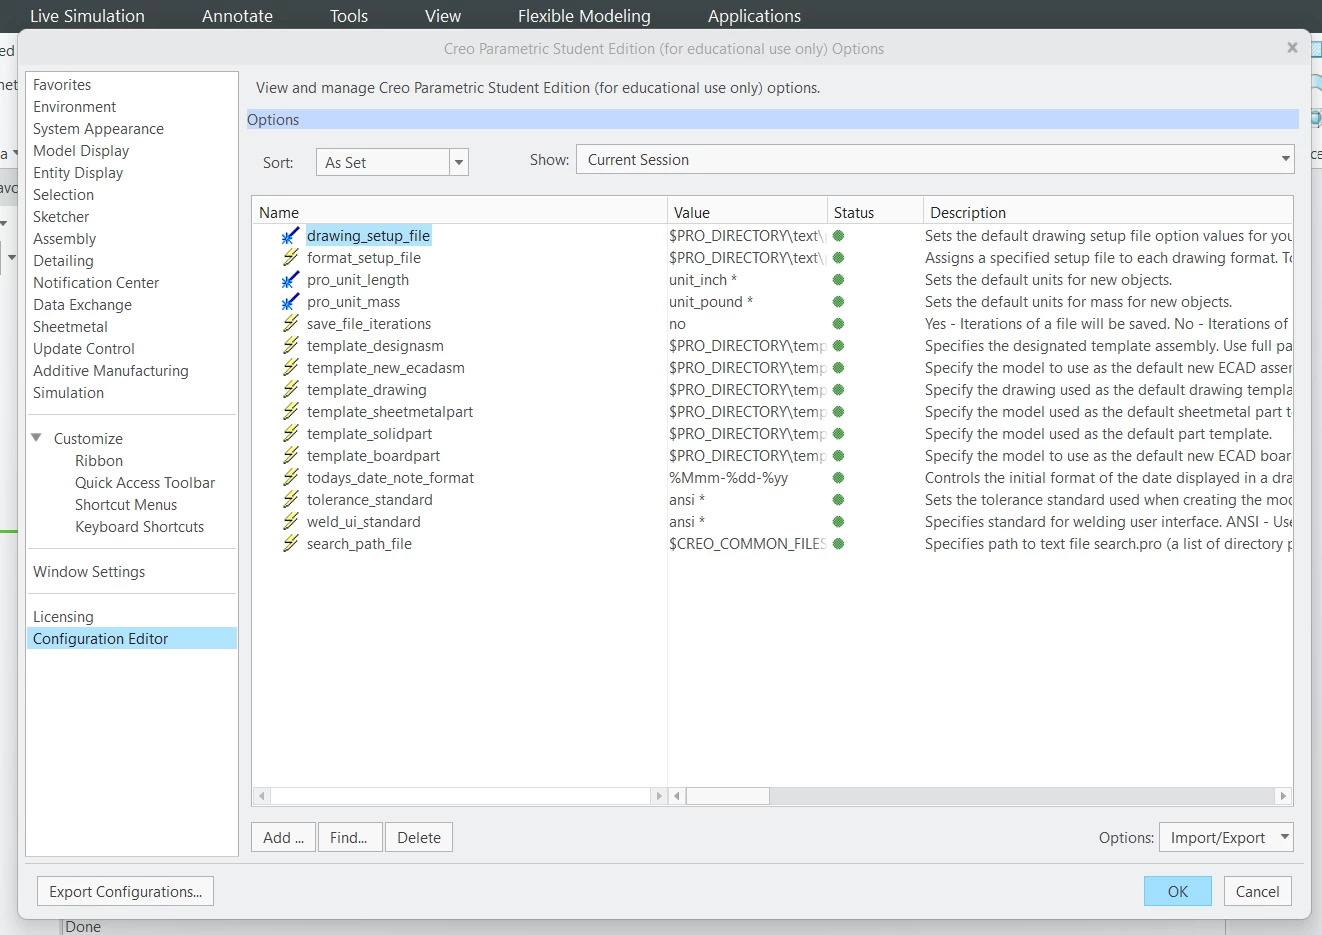Select System Appearance category
This screenshot has width=1322, height=935.
point(98,129)
